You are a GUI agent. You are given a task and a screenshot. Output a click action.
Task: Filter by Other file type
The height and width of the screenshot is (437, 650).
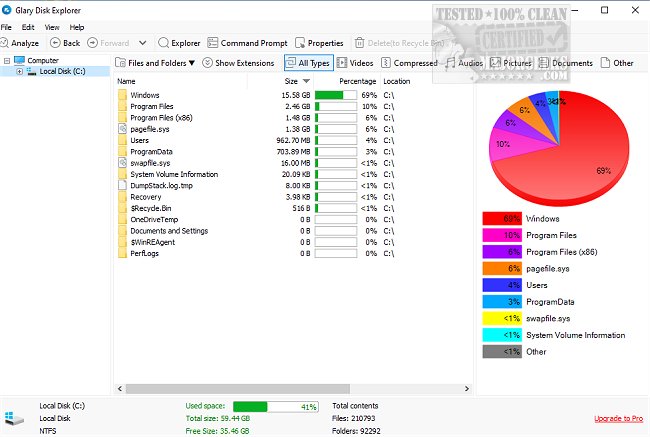coord(617,63)
